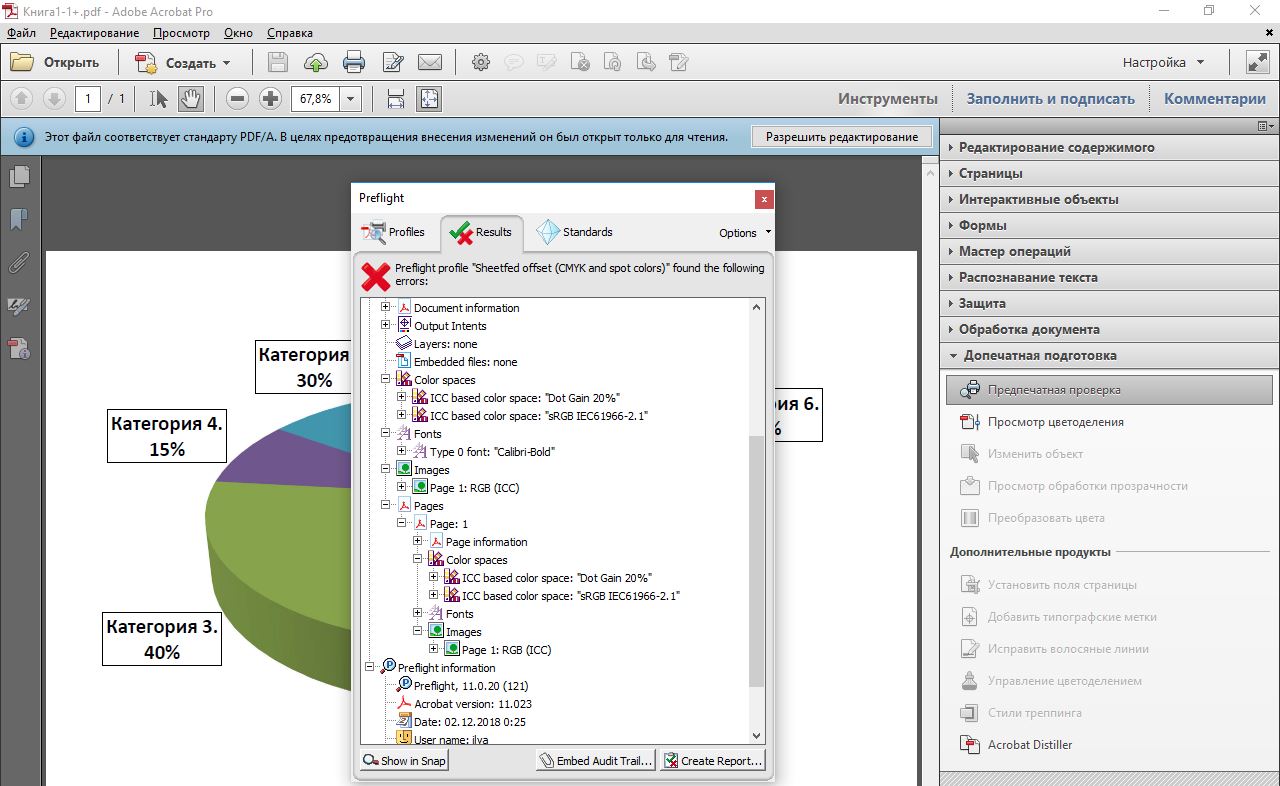This screenshot has height=786, width=1280.
Task: Open the tools pane options menu icon
Action: coord(1266,126)
